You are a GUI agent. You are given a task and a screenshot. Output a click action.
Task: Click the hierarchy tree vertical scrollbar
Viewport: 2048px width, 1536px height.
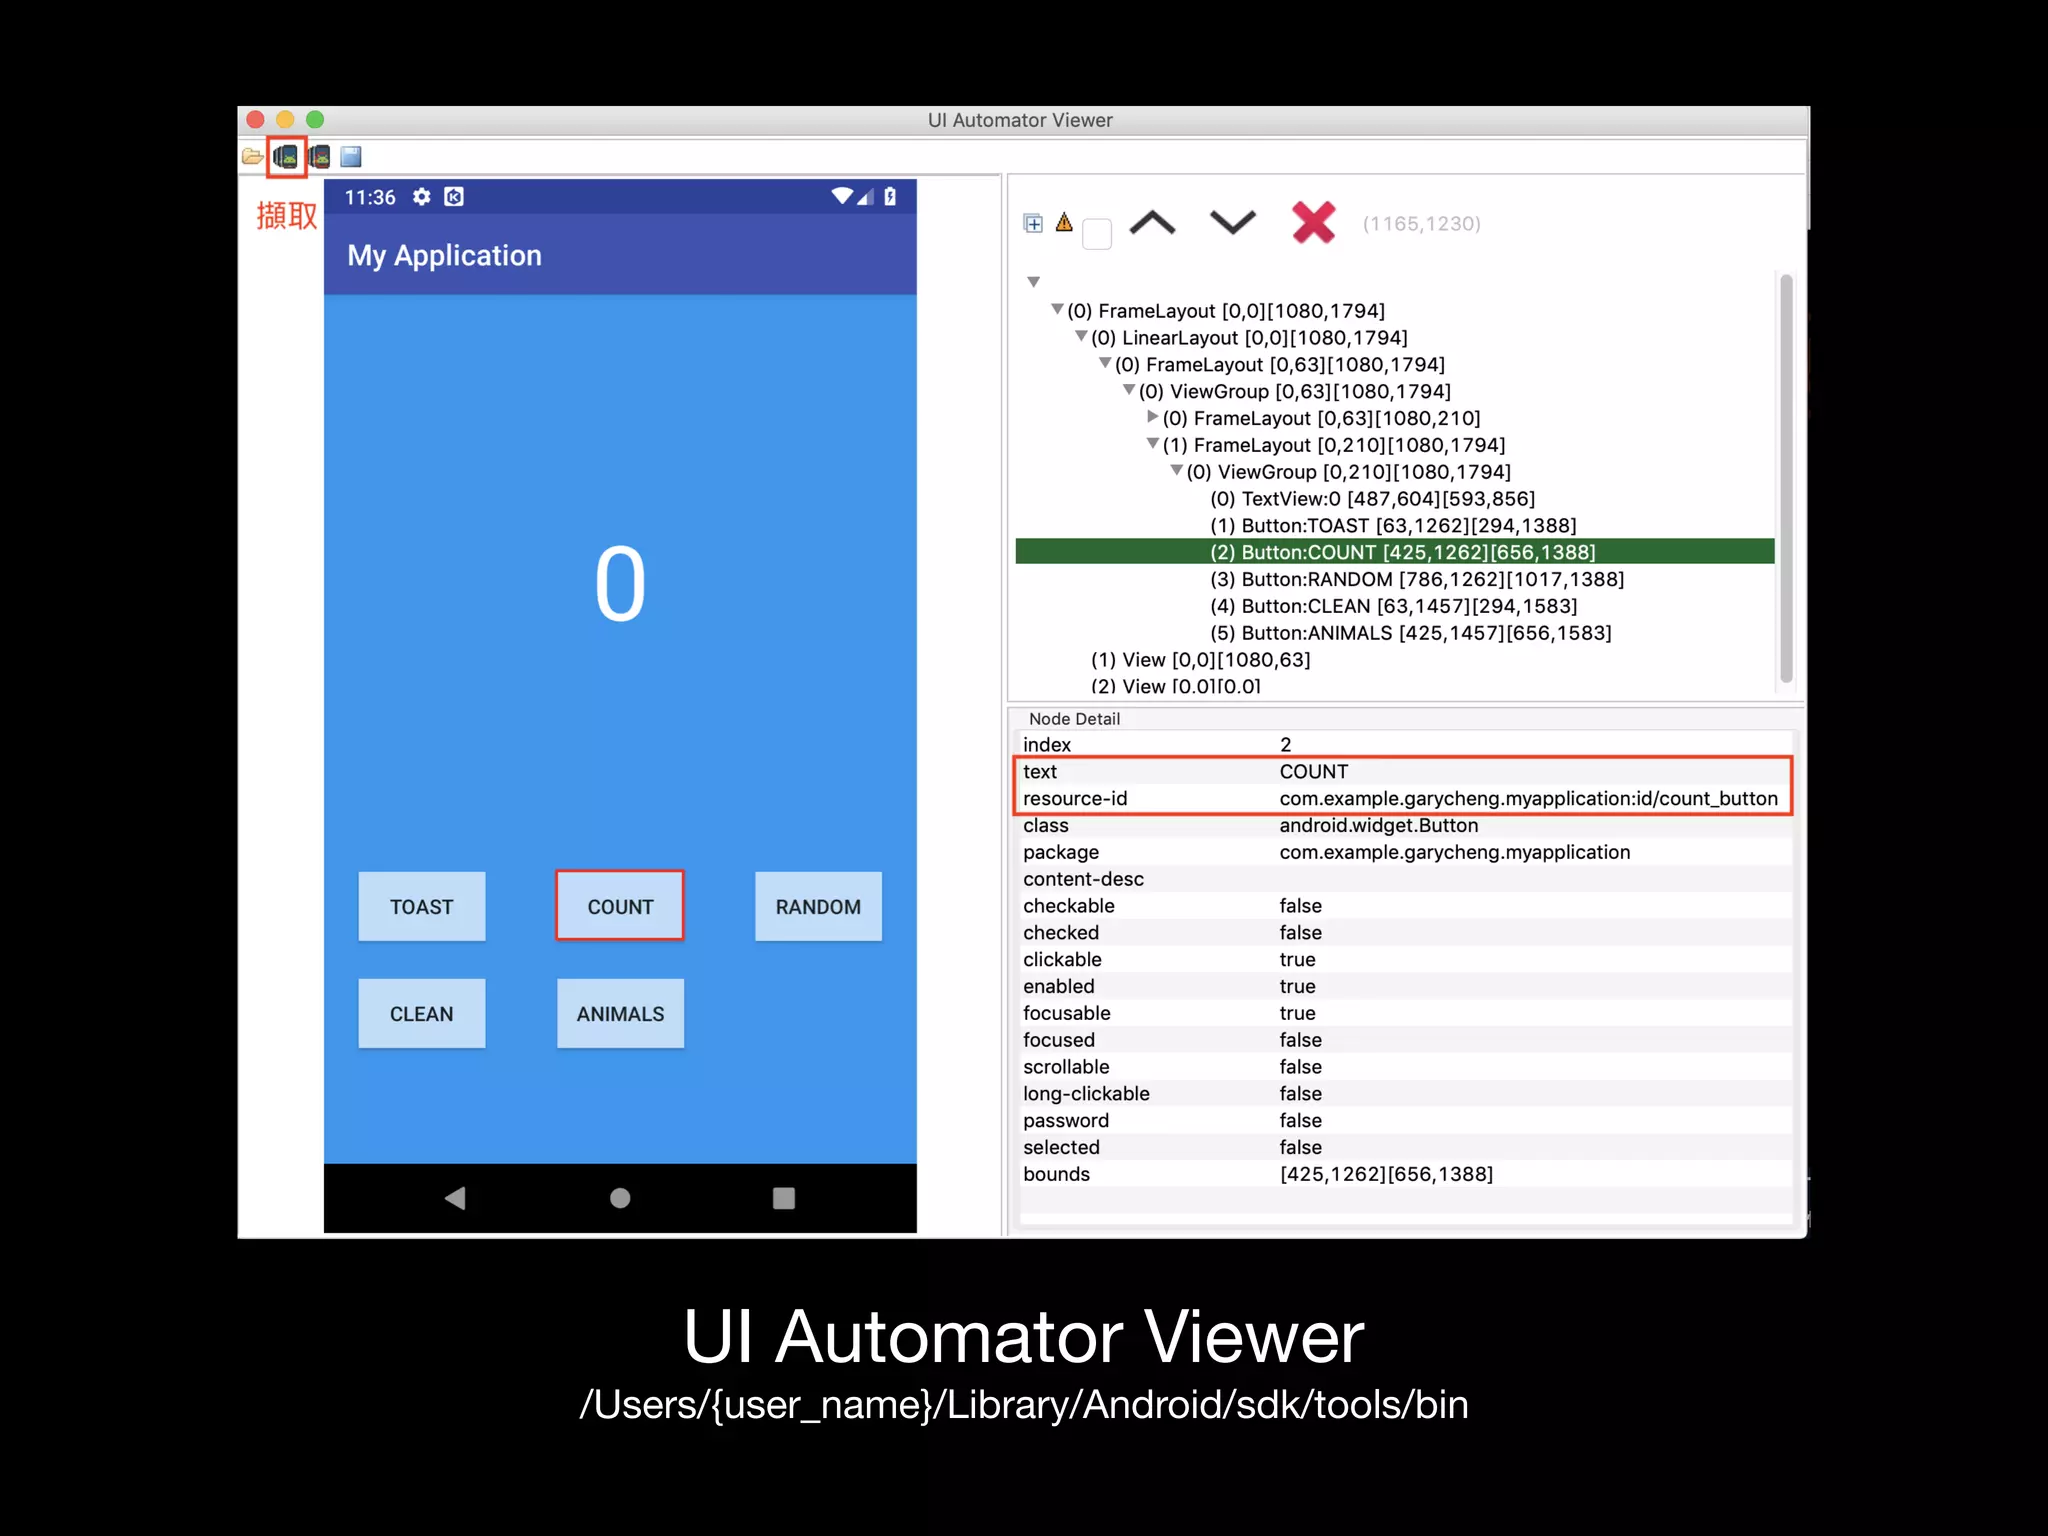point(1786,480)
